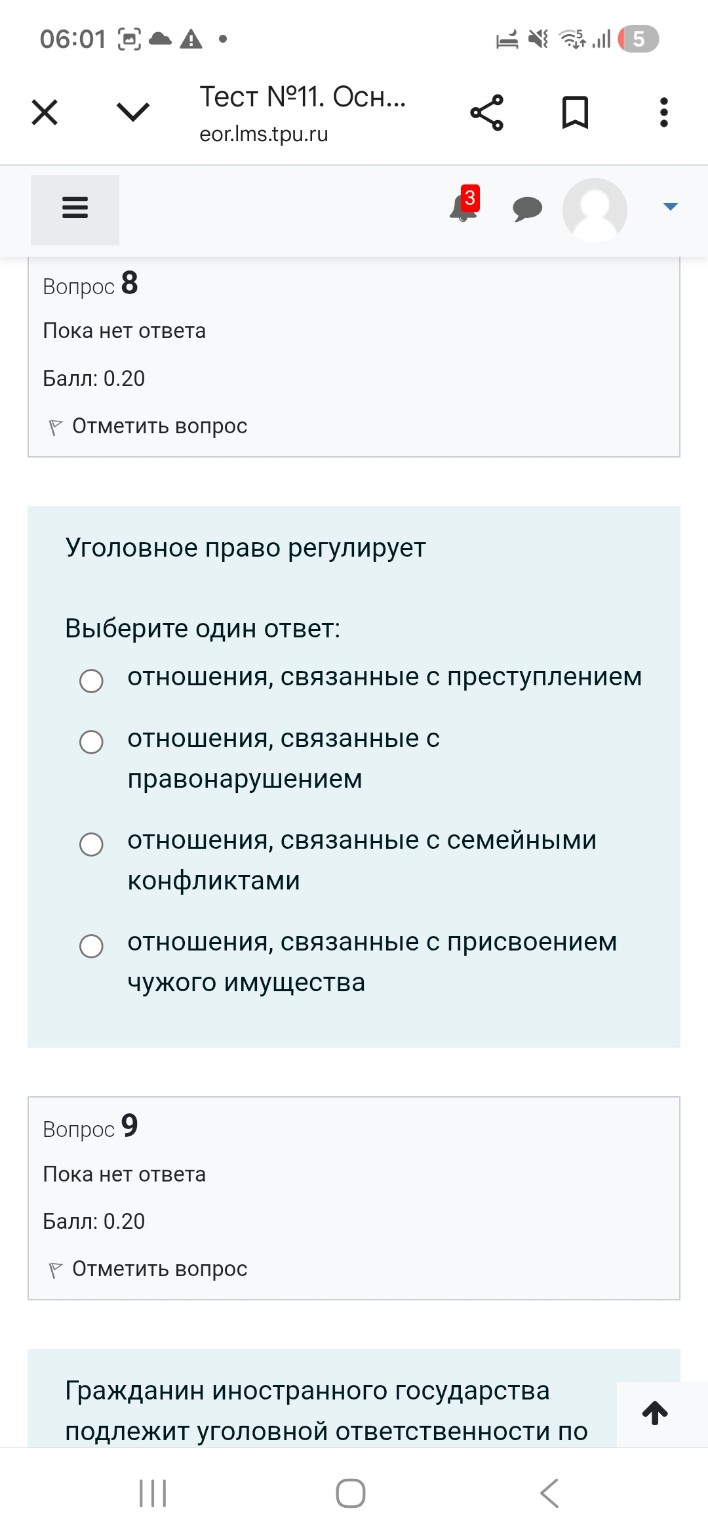
Task: Open the messages chat bubble
Action: 528,210
